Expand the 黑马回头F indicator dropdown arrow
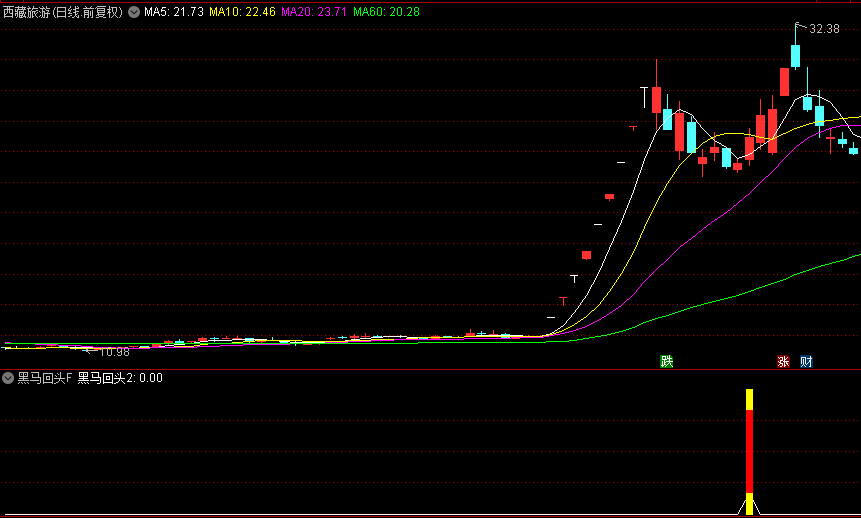Screen dimensions: 861x518 click(8, 378)
